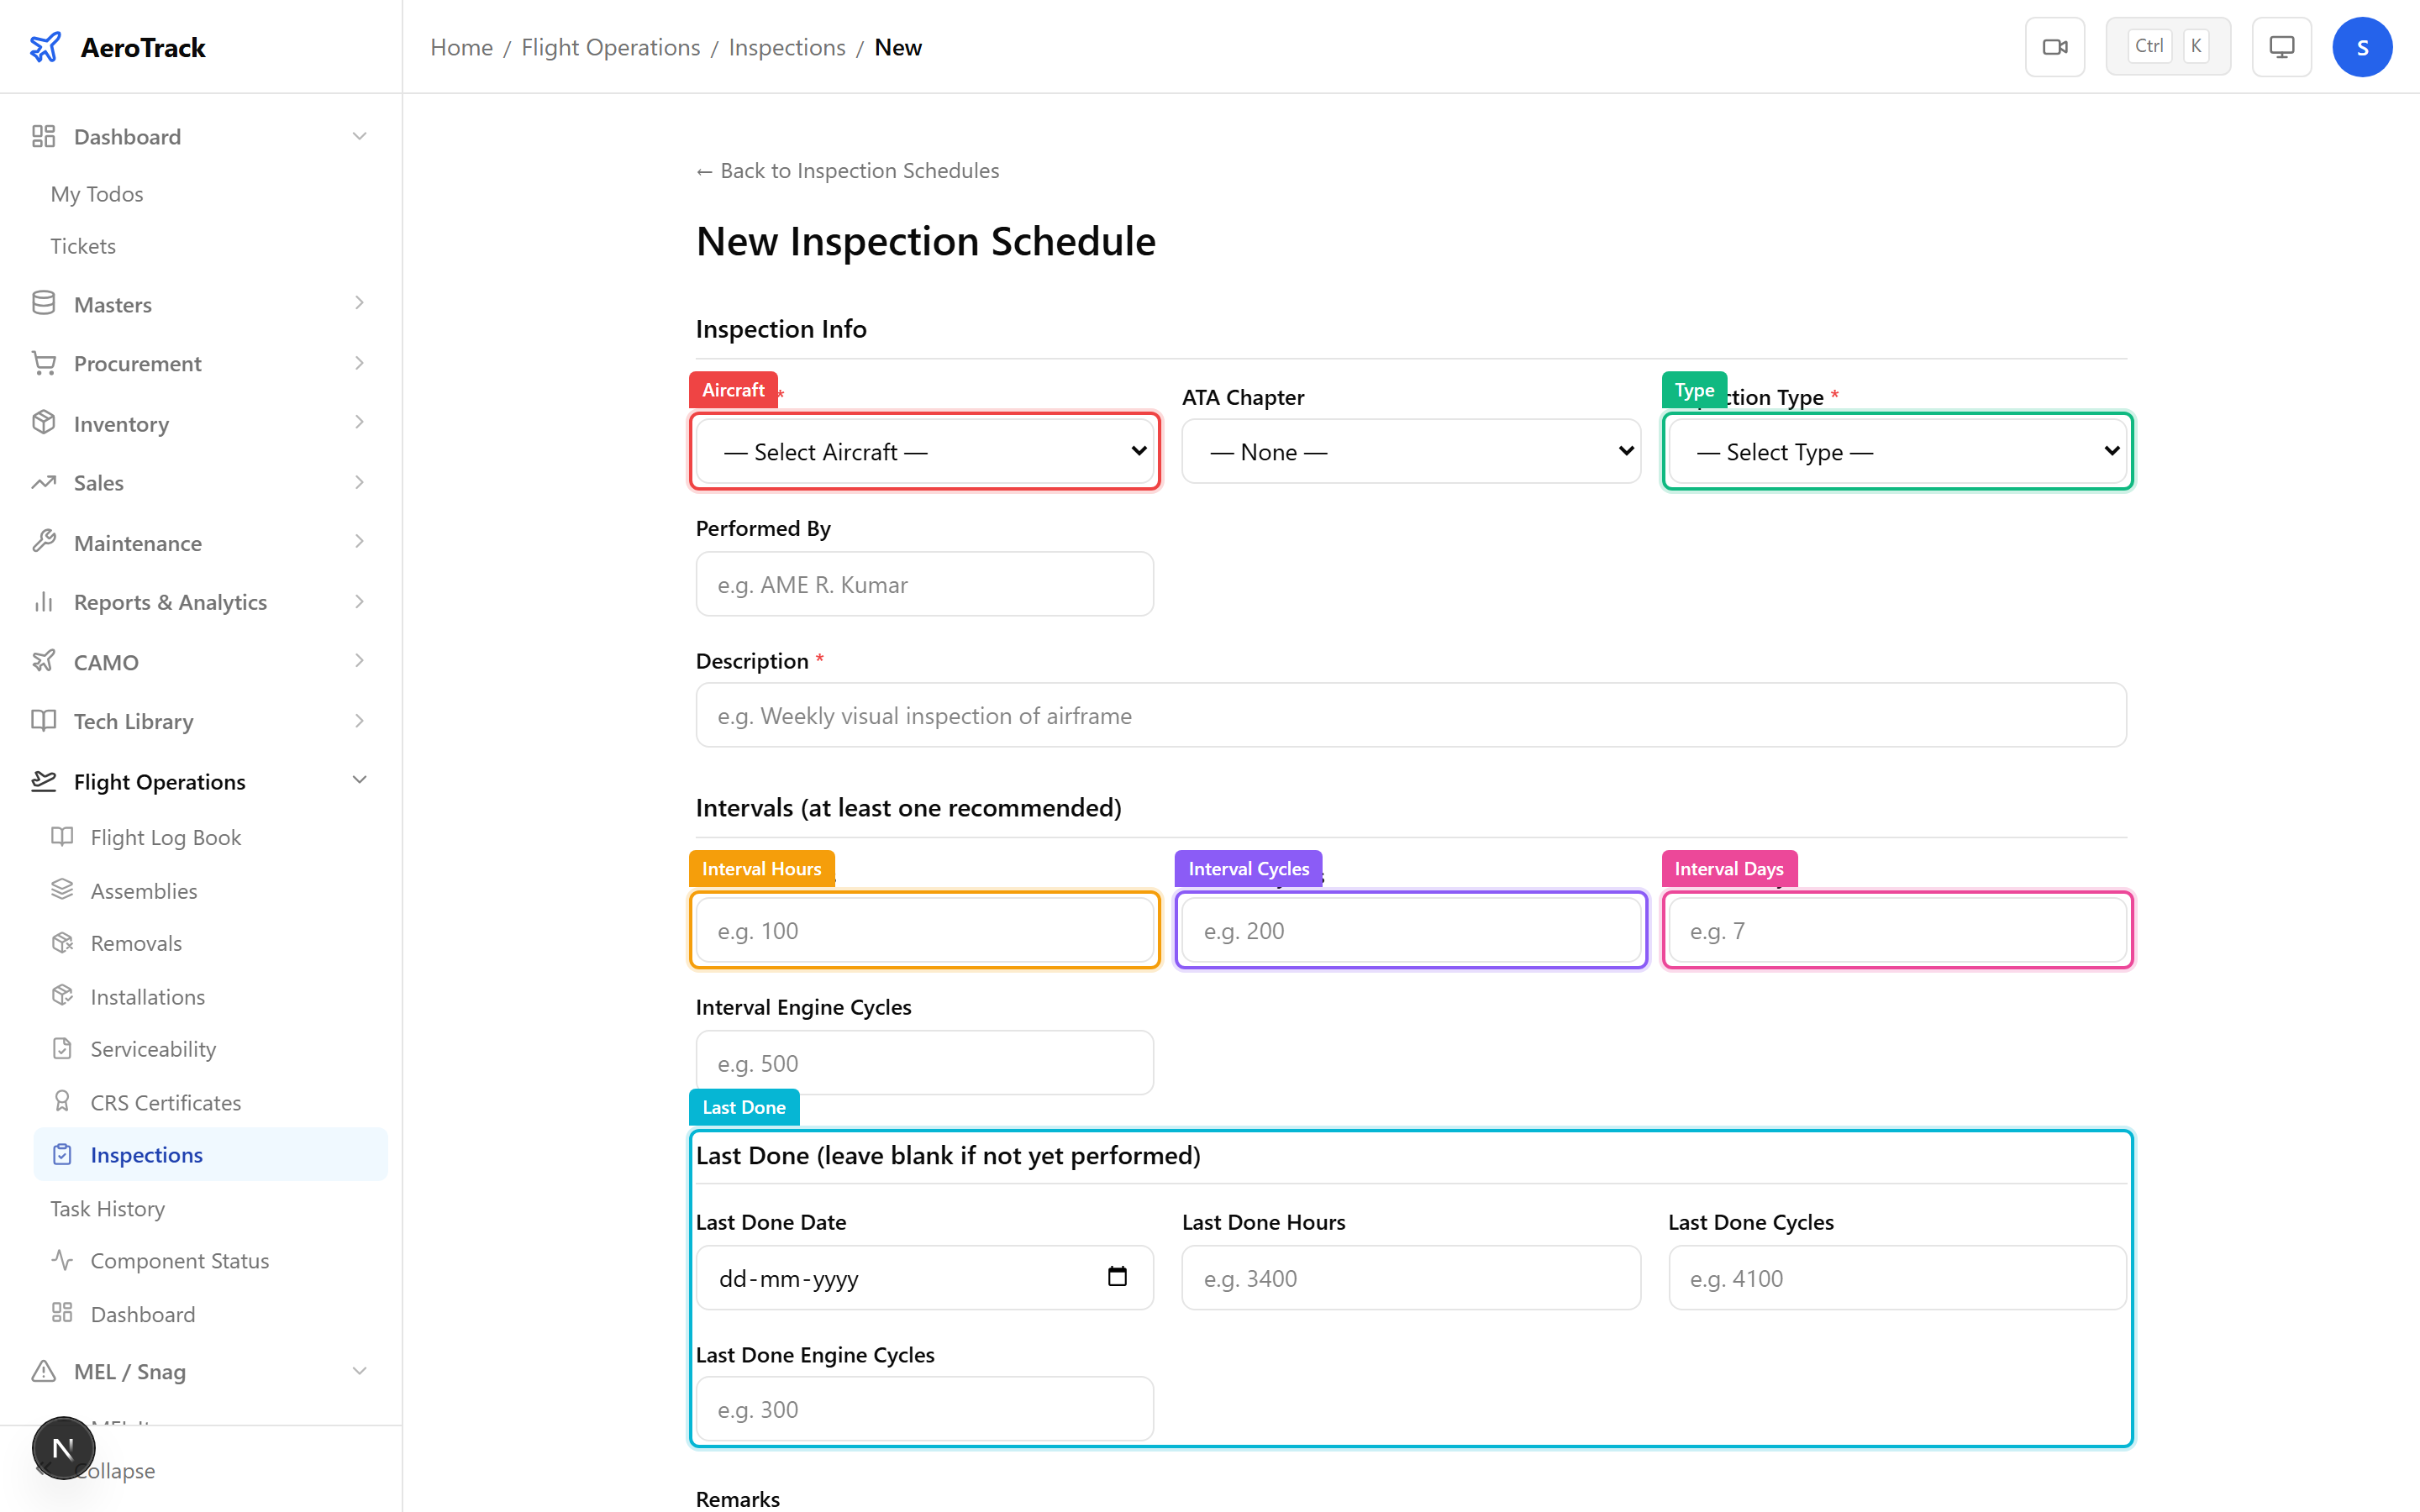The height and width of the screenshot is (1512, 2420).
Task: Open the Inspection Type dropdown
Action: click(1896, 451)
